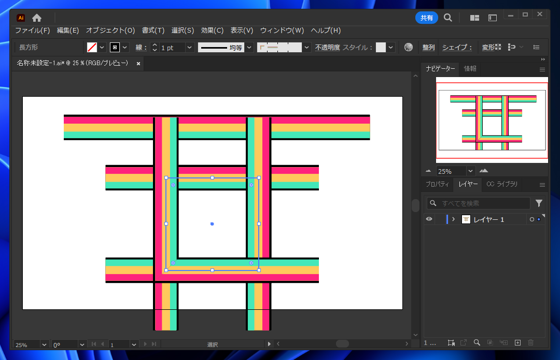
Task: Click the Navigator zoom in large mountains icon
Action: [x=484, y=171]
